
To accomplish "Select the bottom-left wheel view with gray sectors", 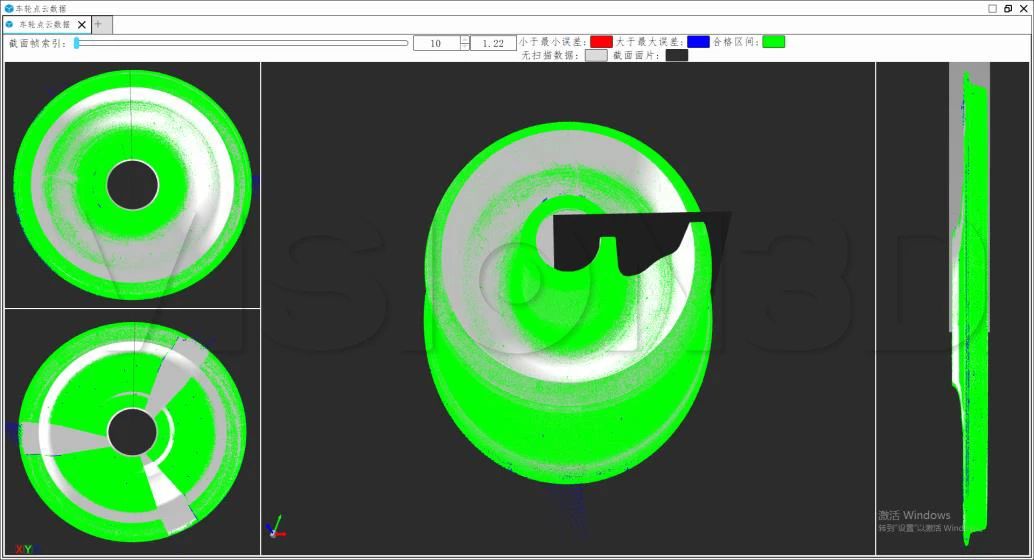I will (x=132, y=432).
